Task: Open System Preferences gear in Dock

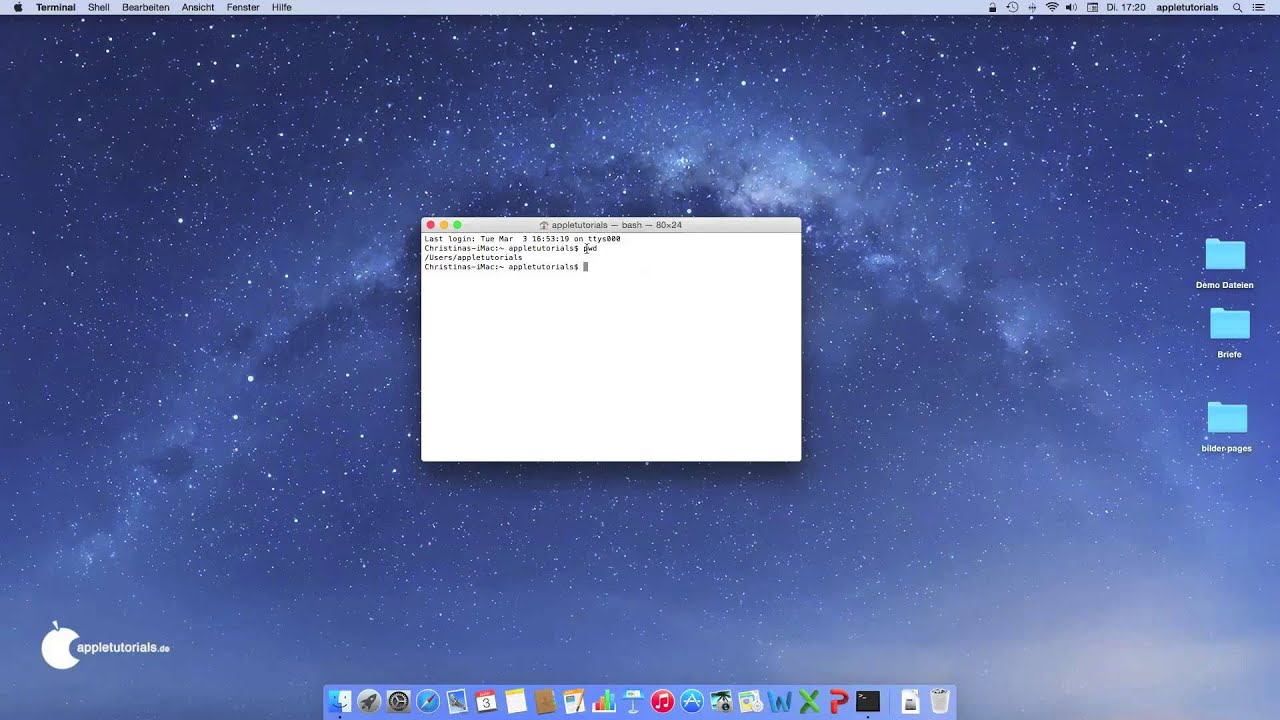Action: pyautogui.click(x=399, y=702)
